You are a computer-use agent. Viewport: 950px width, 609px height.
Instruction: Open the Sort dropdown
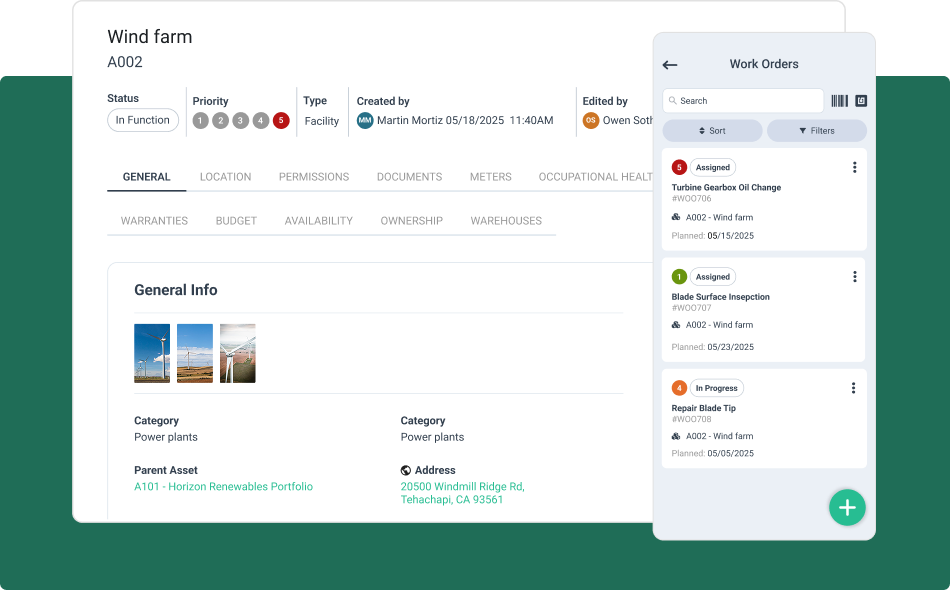coord(712,131)
